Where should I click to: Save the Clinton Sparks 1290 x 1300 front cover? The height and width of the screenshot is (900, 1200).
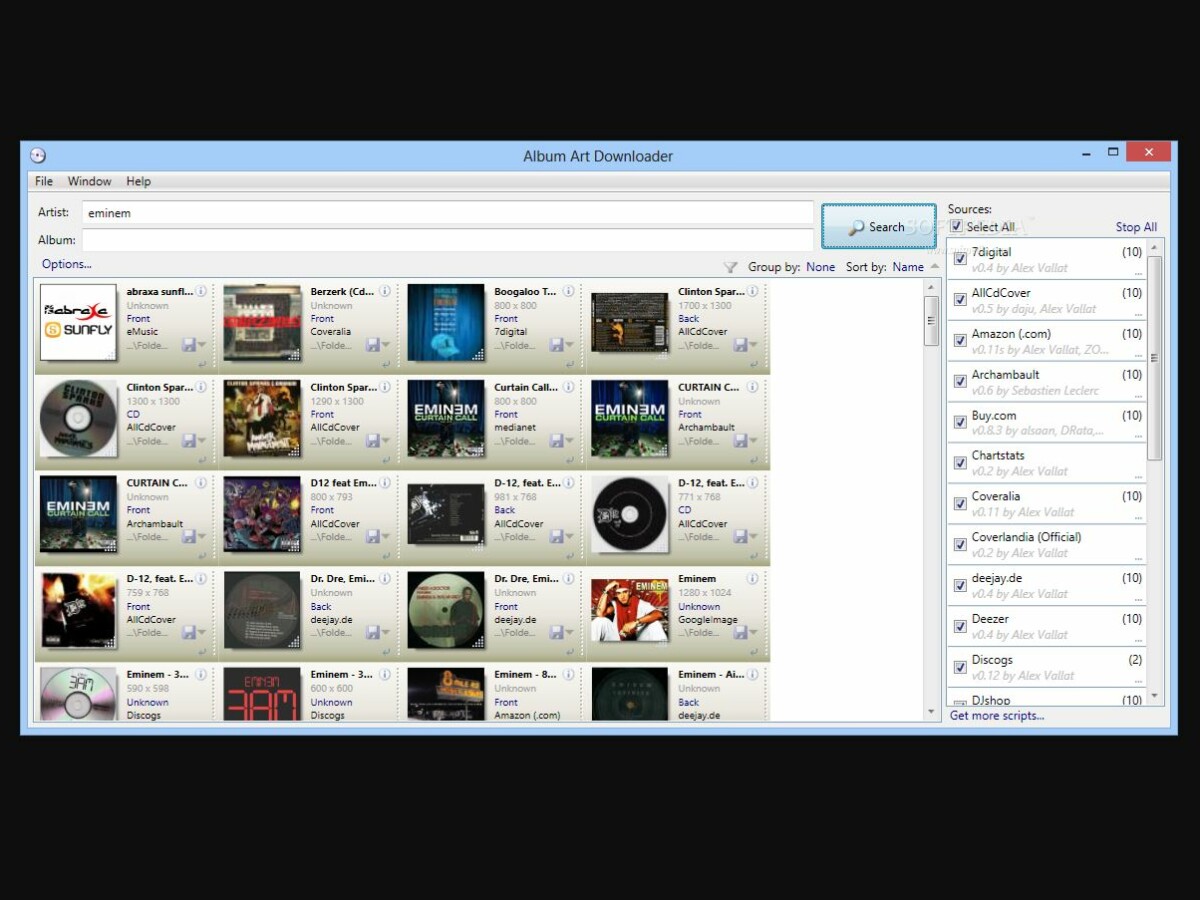click(373, 441)
